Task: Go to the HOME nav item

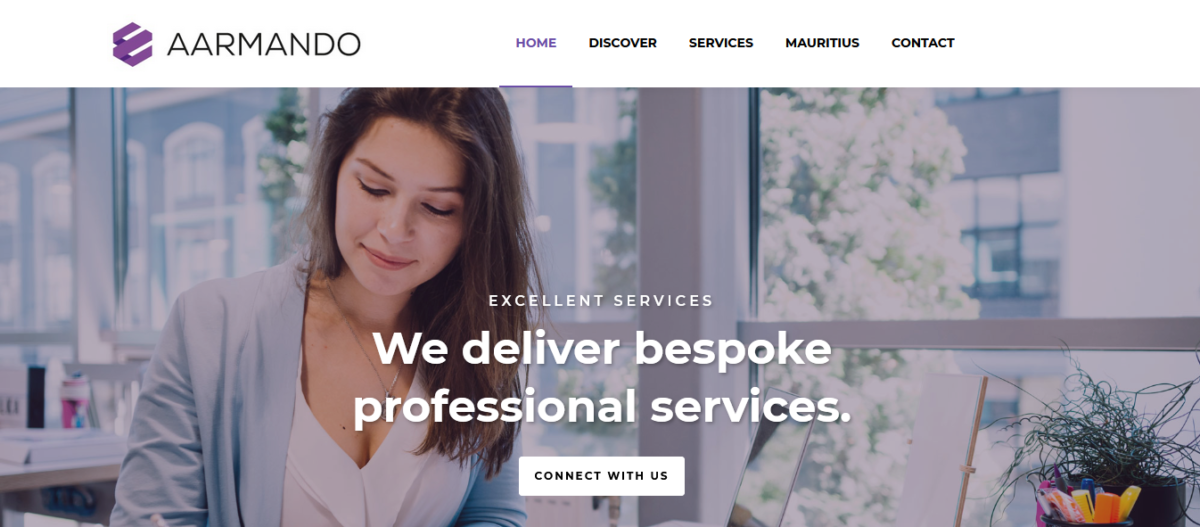Action: [536, 43]
